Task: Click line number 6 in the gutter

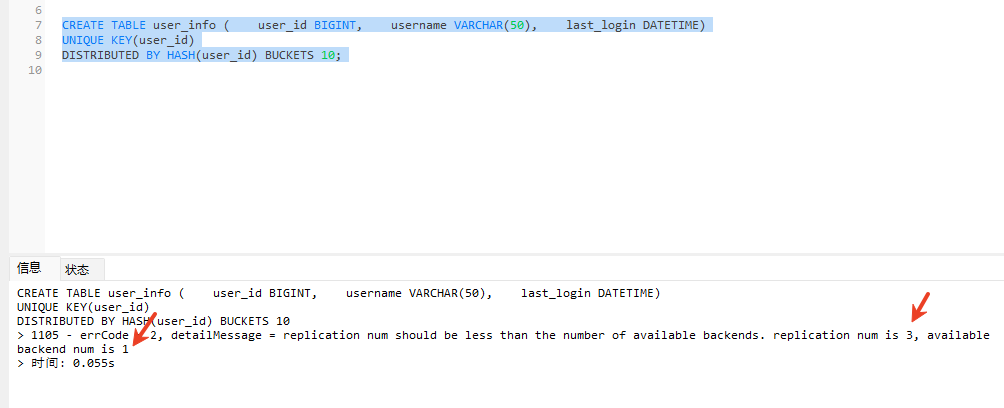Action: coord(37,9)
